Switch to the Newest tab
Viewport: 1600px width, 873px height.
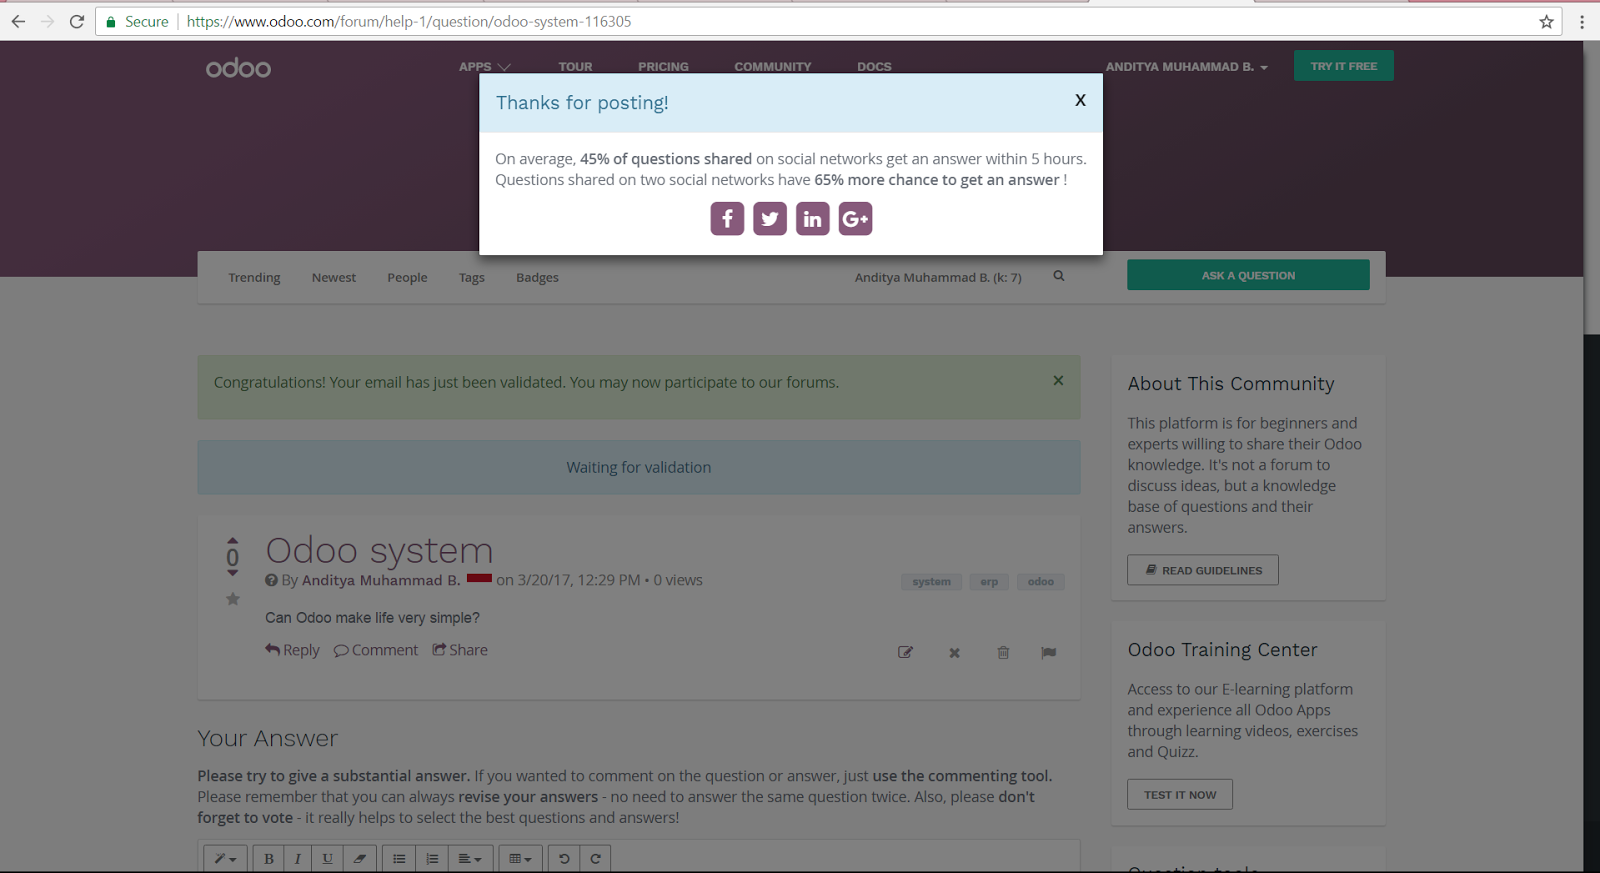(x=334, y=277)
